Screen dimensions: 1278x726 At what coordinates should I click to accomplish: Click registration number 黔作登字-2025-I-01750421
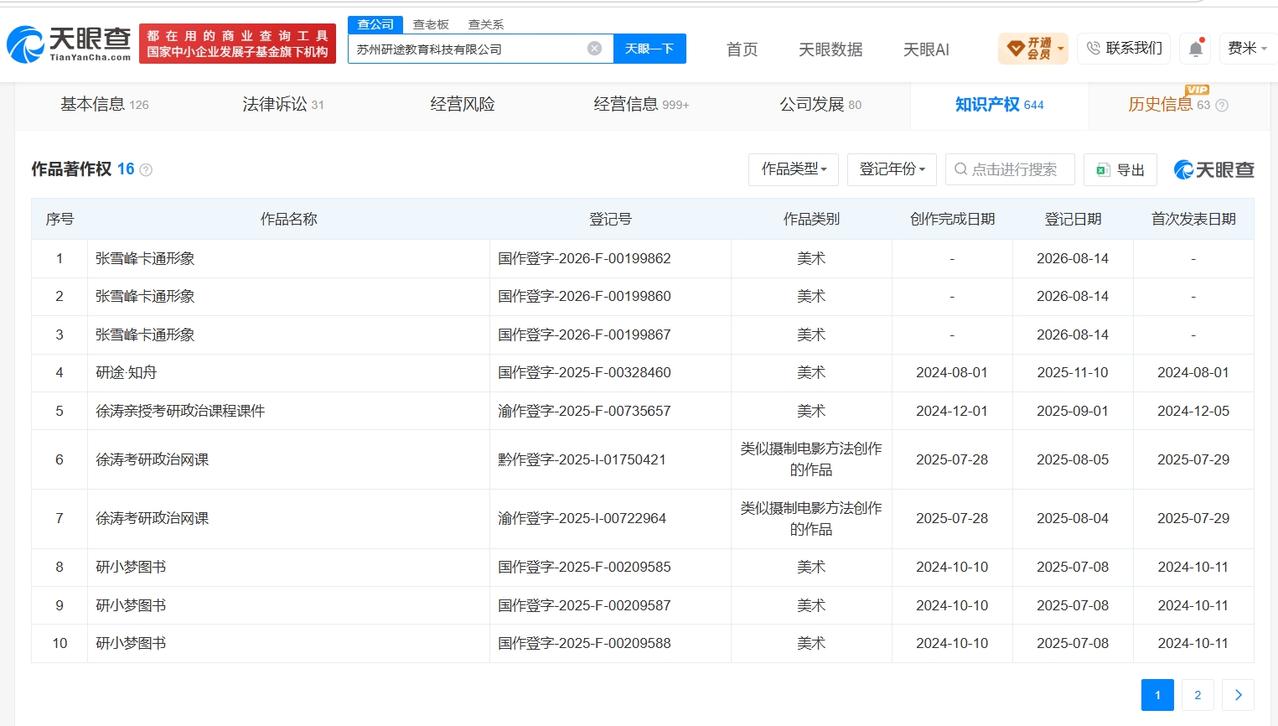[x=582, y=459]
